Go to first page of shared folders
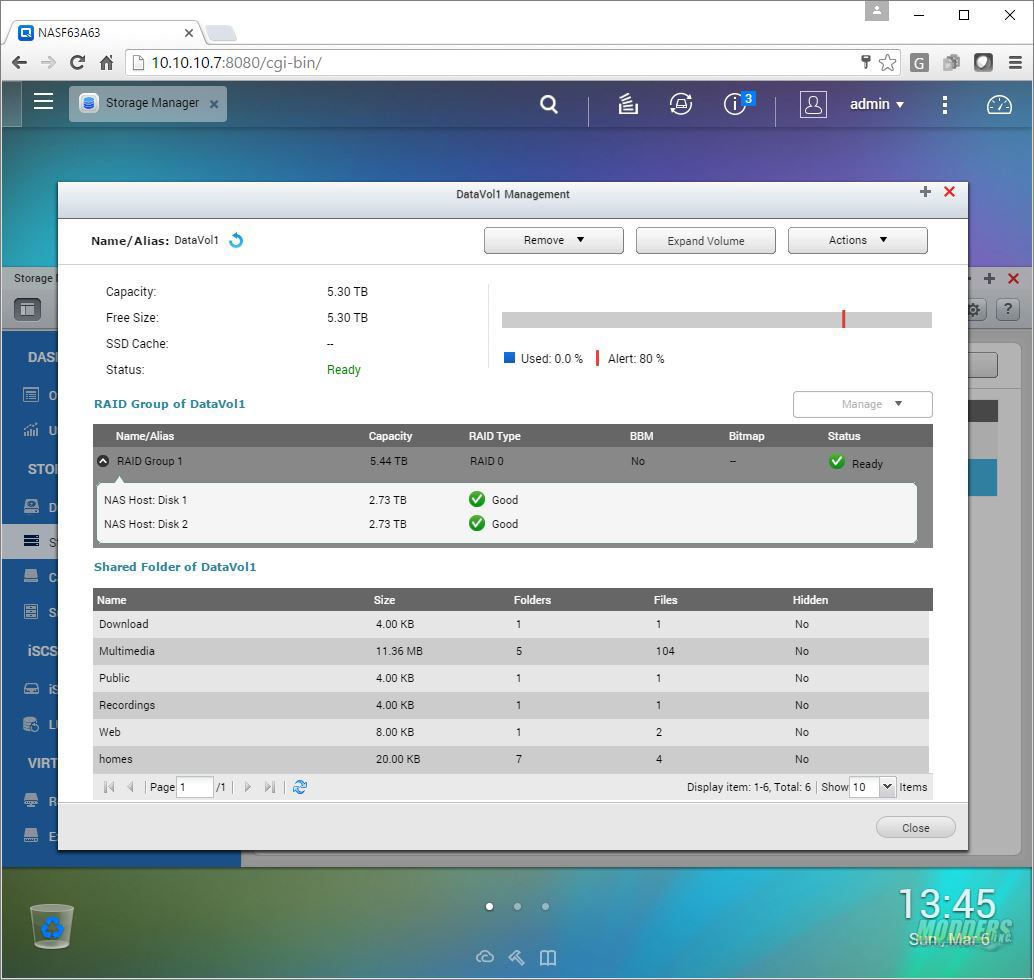 pos(109,787)
